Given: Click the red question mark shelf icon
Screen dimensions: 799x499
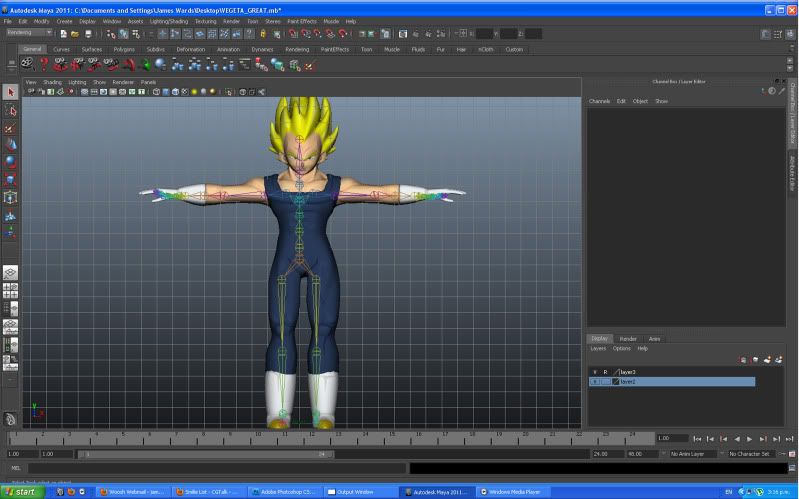Looking at the screenshot, I should pyautogui.click(x=43, y=64).
